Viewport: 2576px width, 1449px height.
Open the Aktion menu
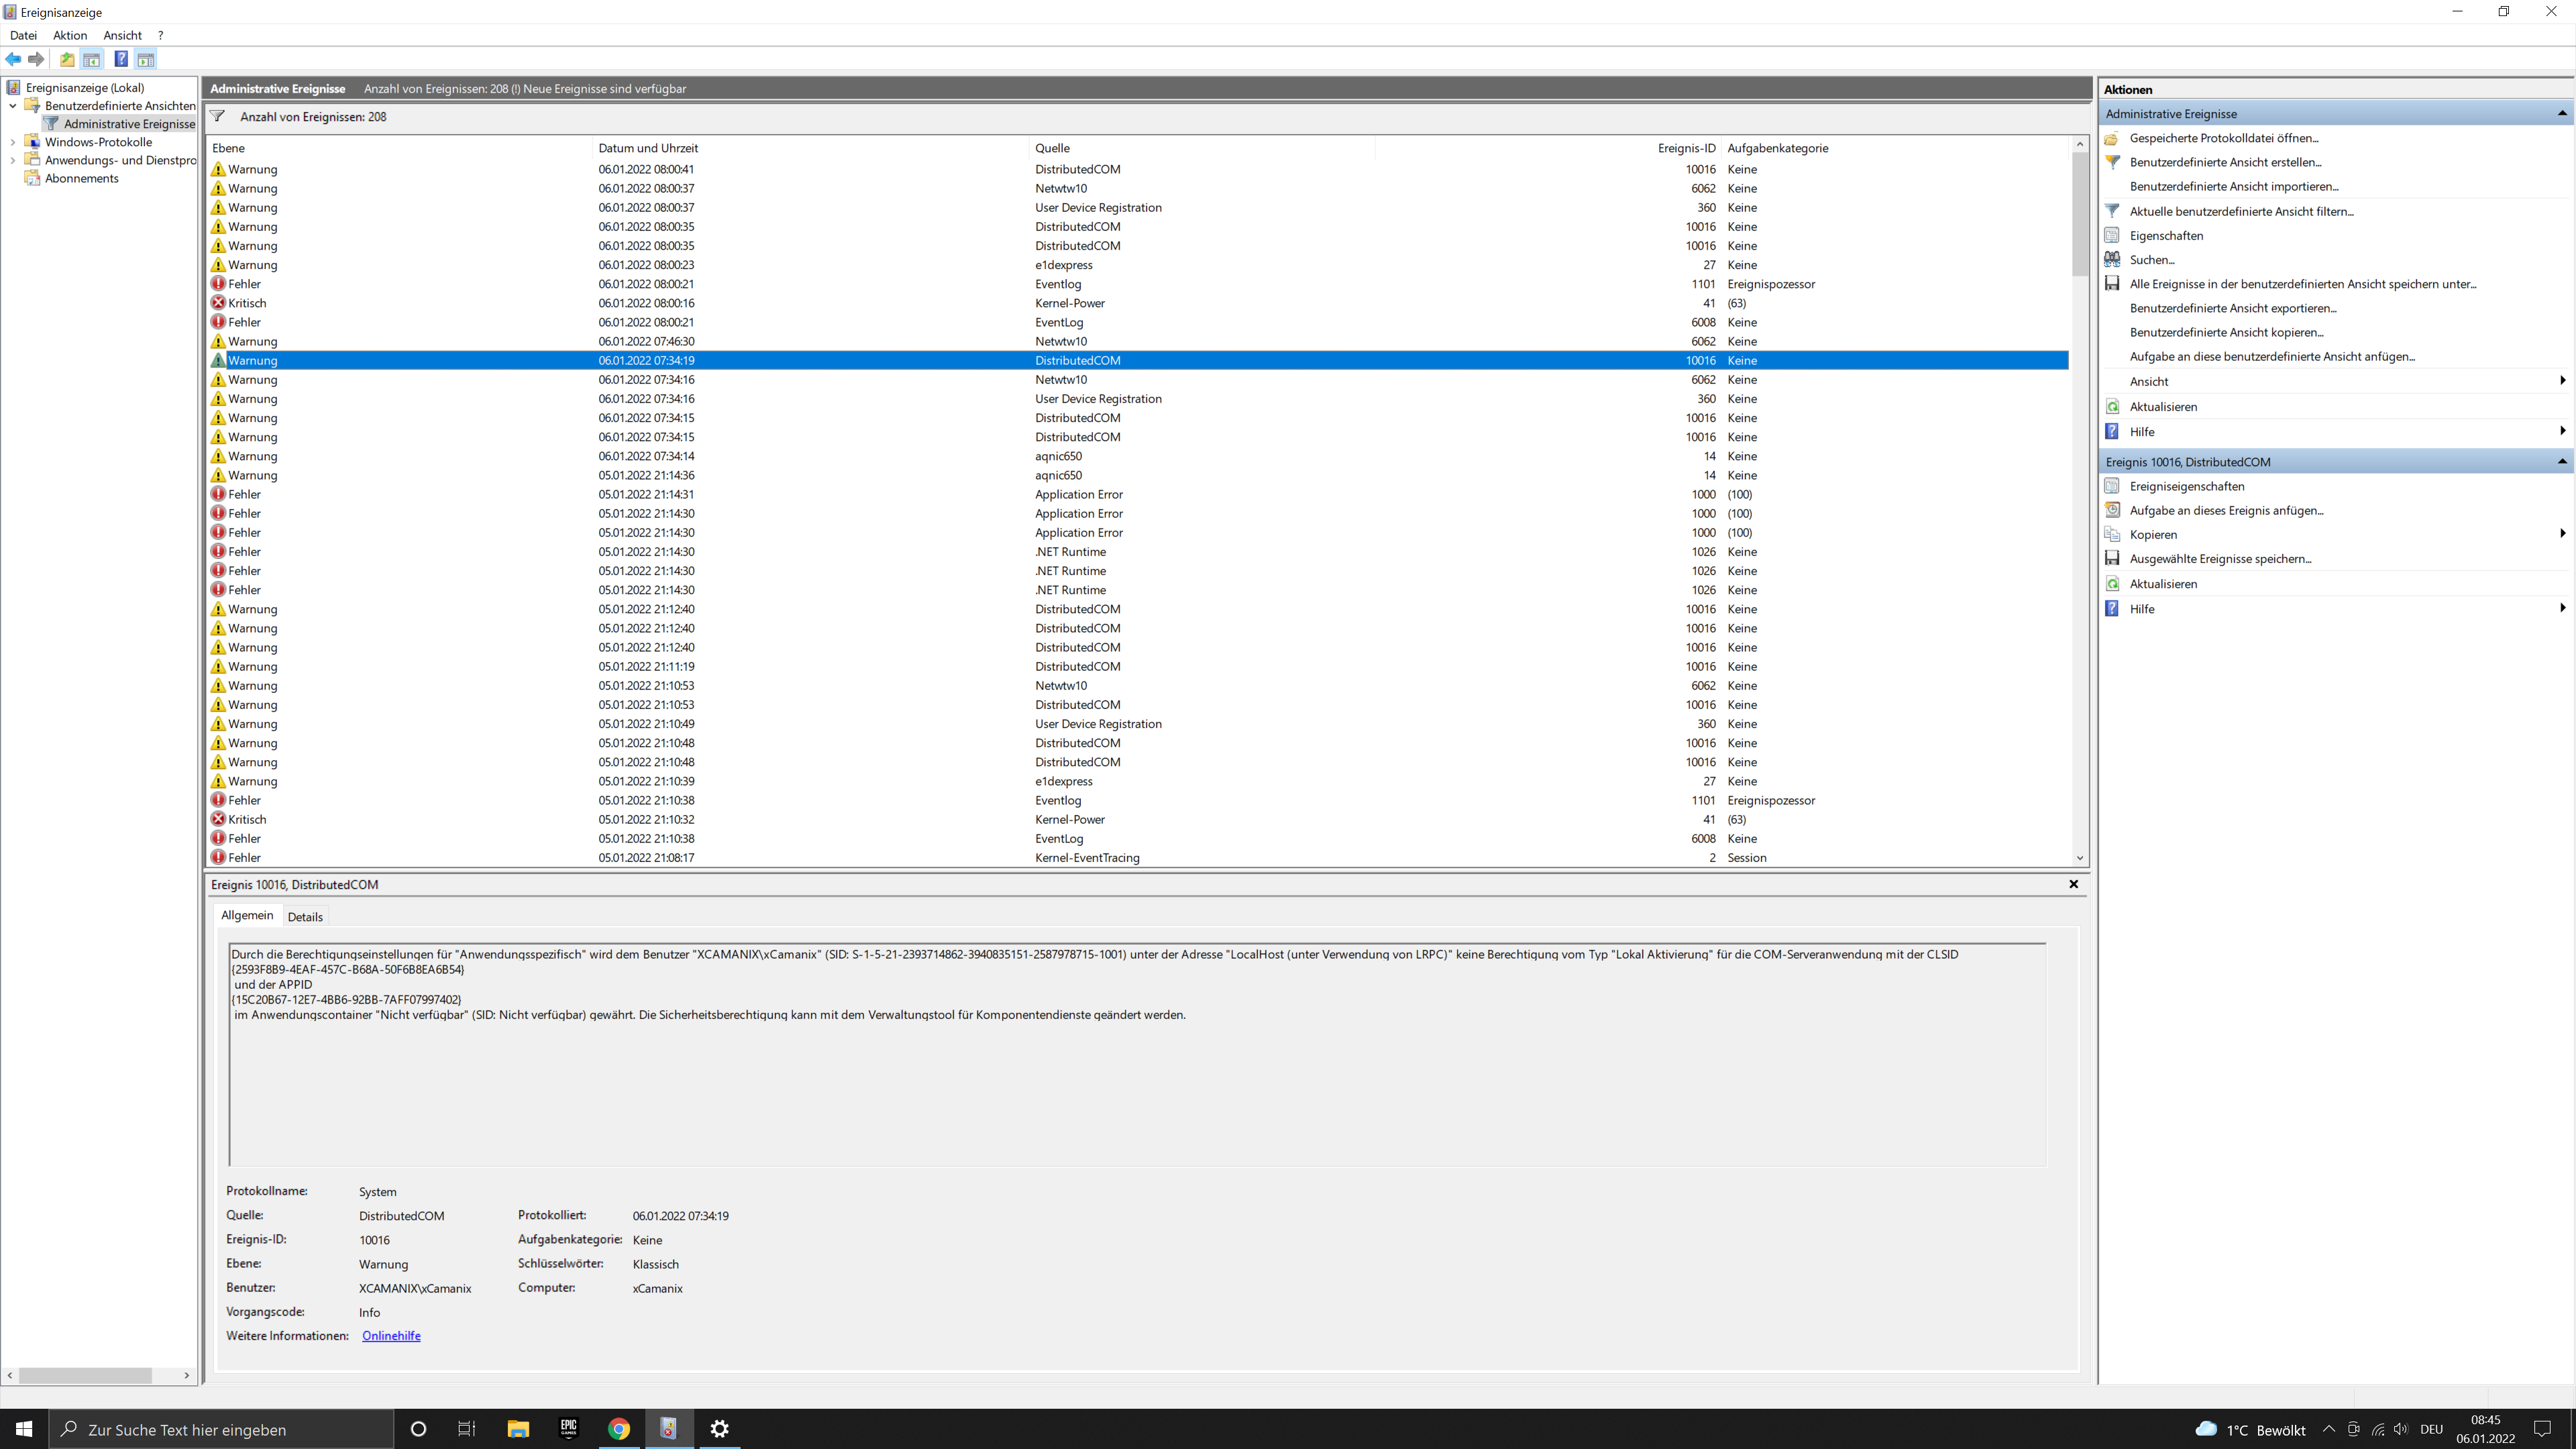(x=70, y=35)
